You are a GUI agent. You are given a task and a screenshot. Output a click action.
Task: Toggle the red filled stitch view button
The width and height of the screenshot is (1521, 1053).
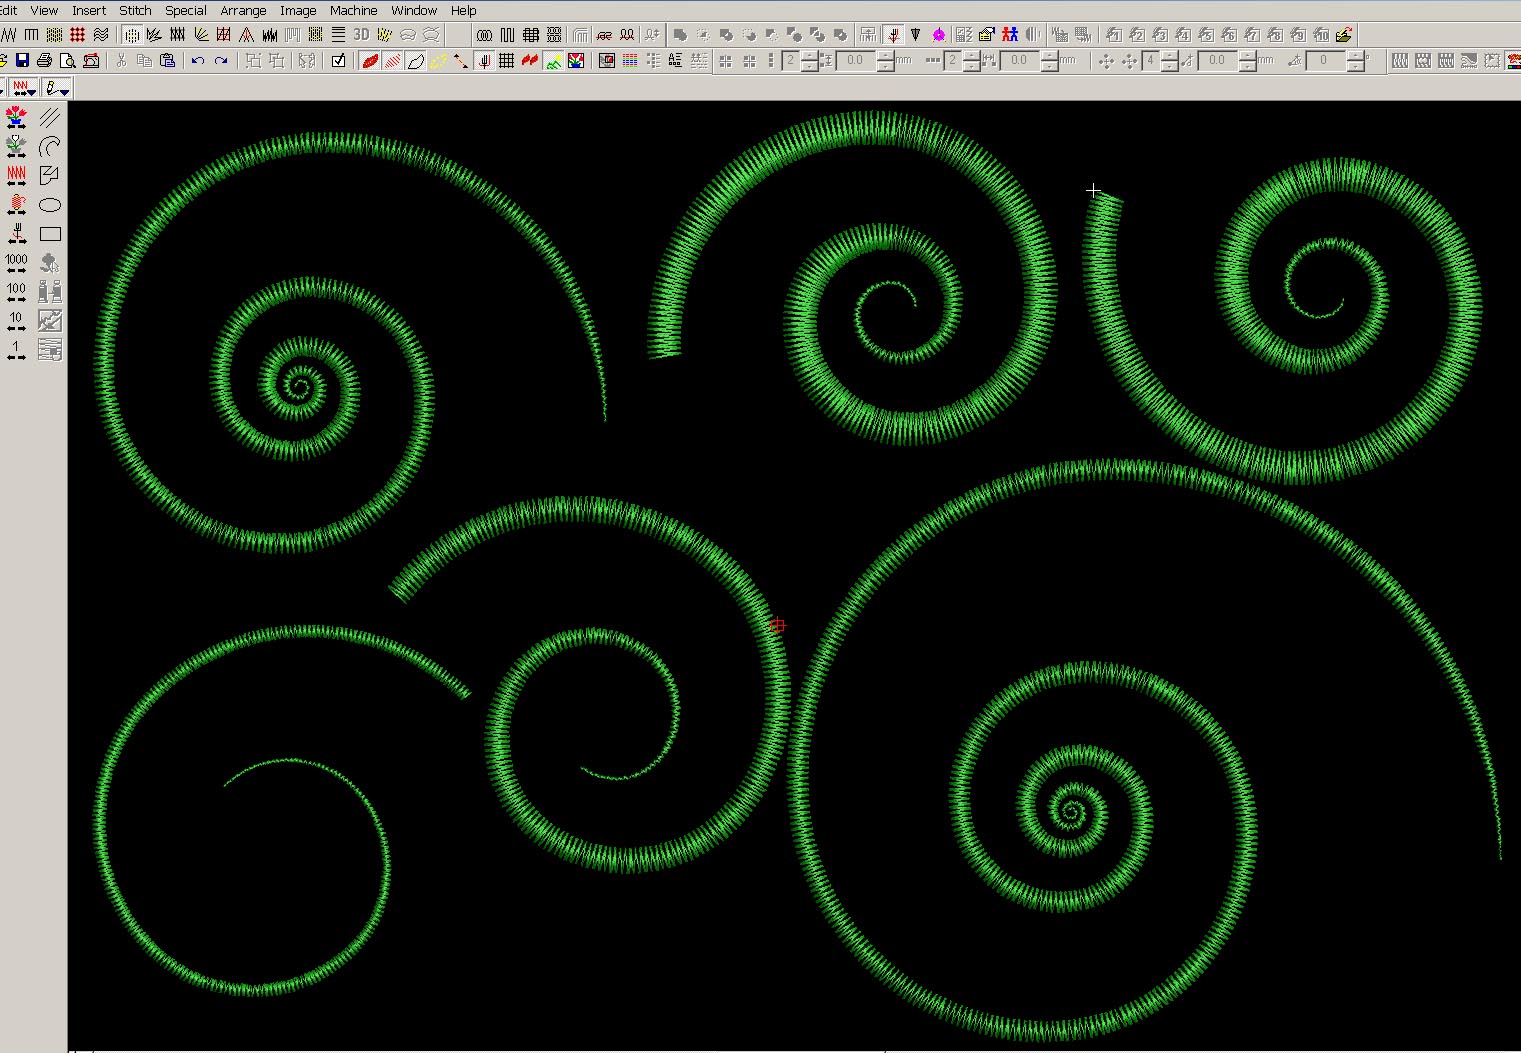pyautogui.click(x=370, y=61)
